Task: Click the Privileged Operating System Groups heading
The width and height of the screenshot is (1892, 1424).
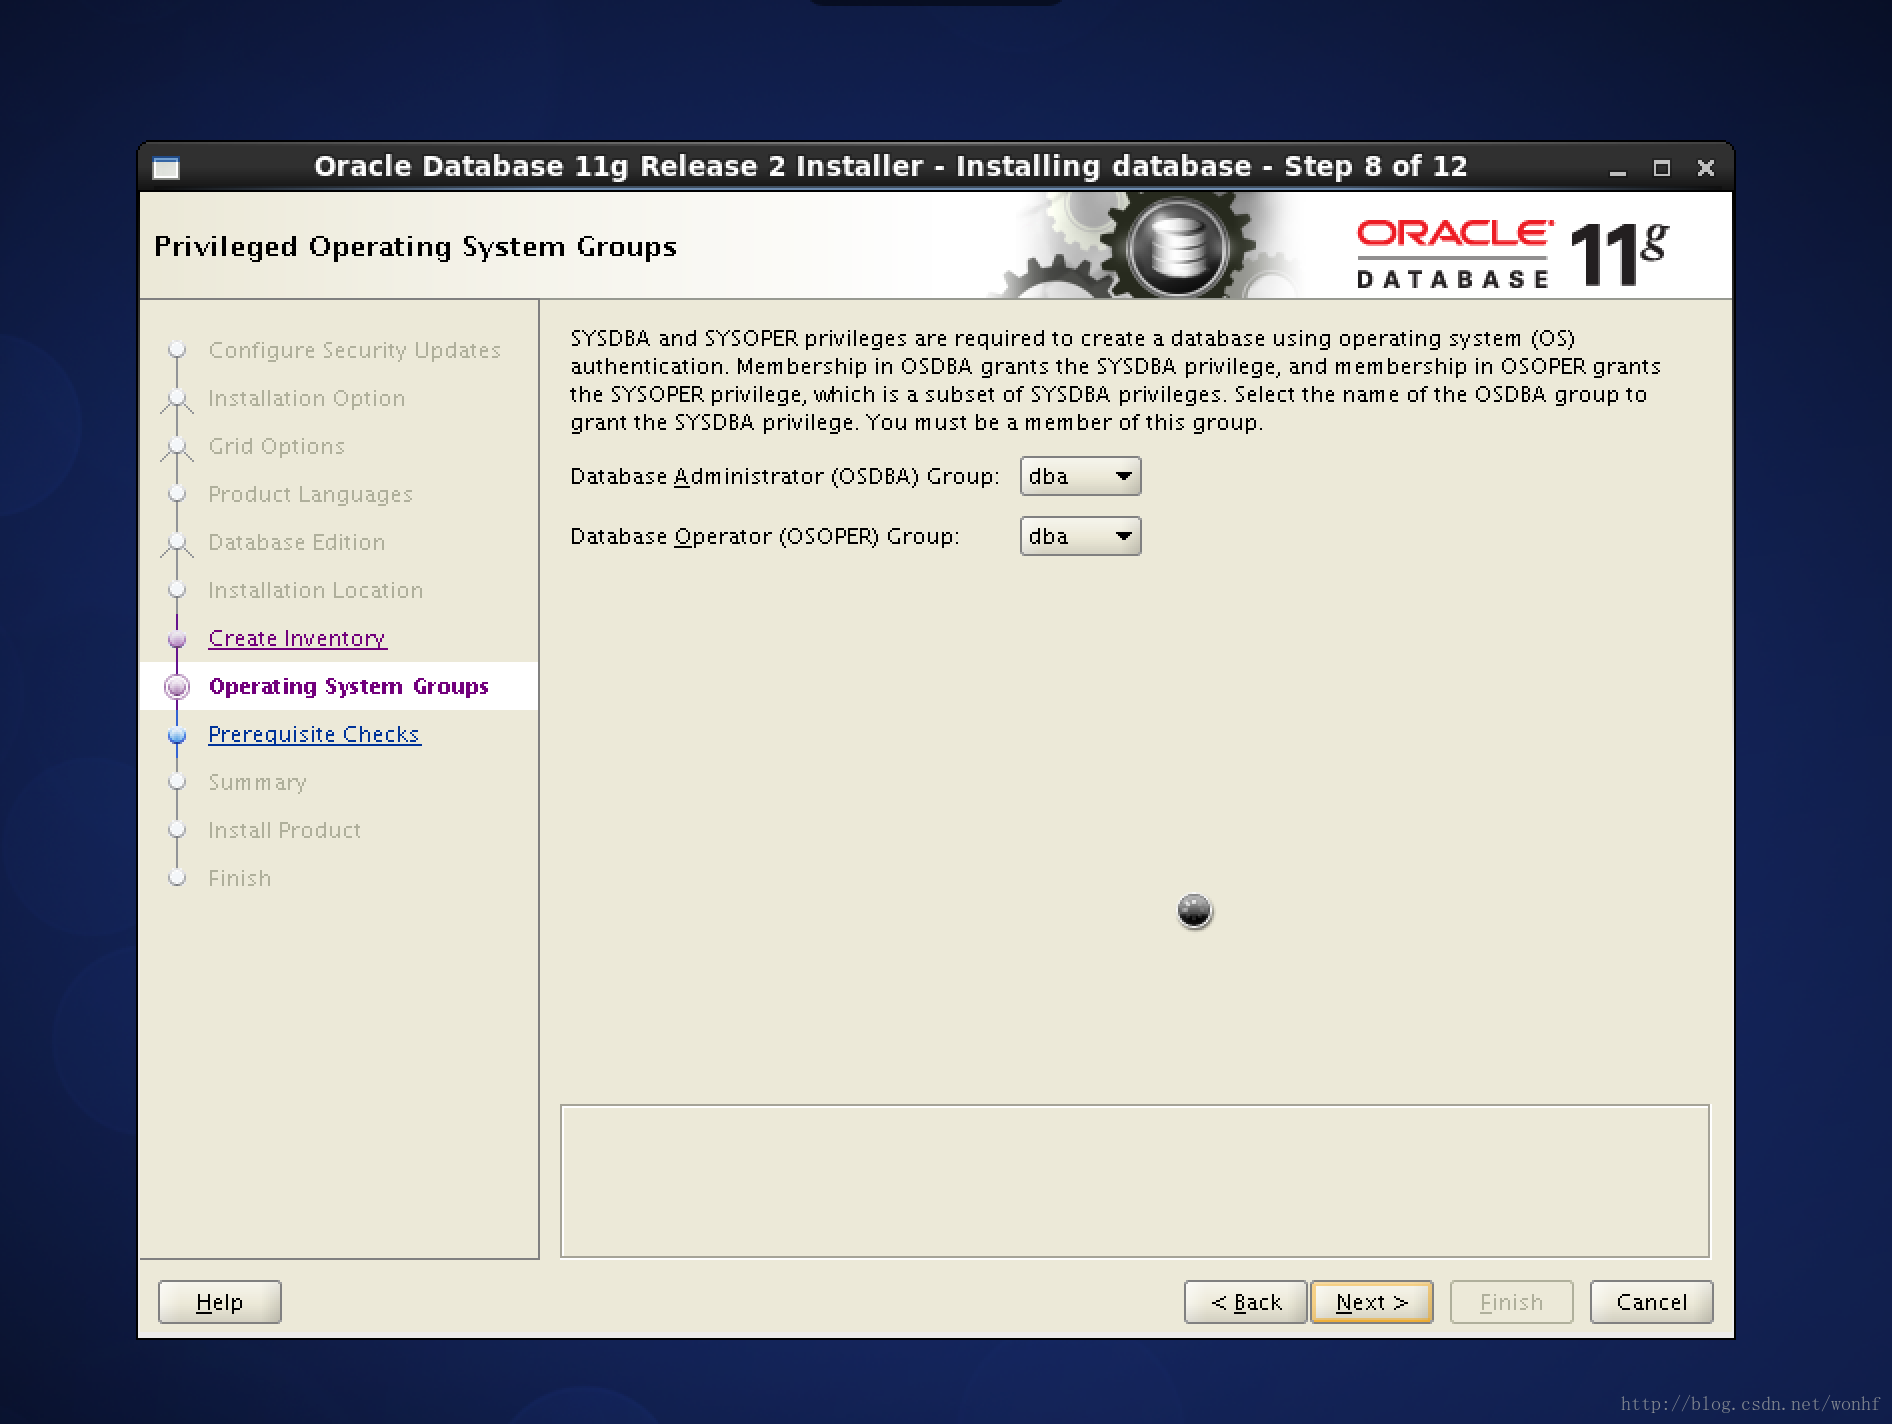Action: pyautogui.click(x=415, y=246)
